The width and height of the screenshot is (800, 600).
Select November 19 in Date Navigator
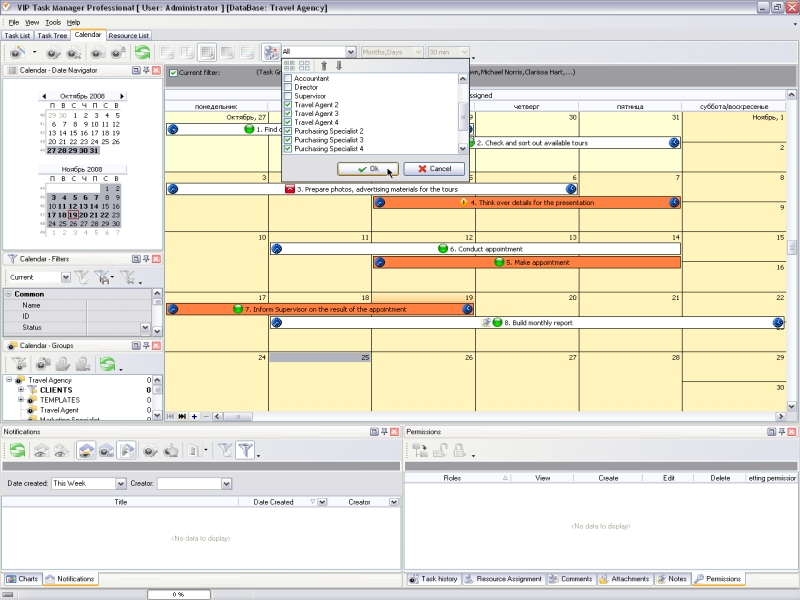tap(73, 215)
